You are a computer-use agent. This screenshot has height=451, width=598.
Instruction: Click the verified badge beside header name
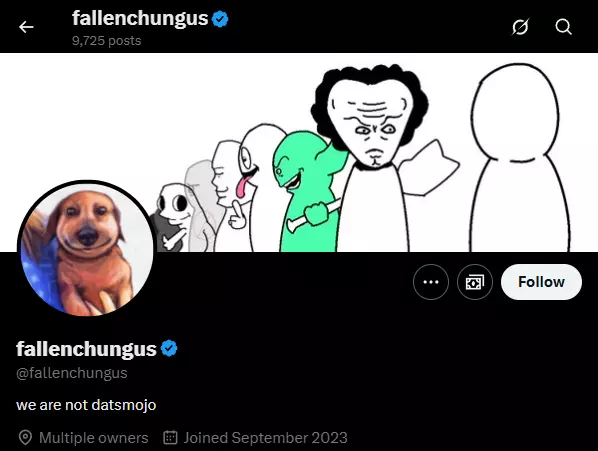[220, 19]
